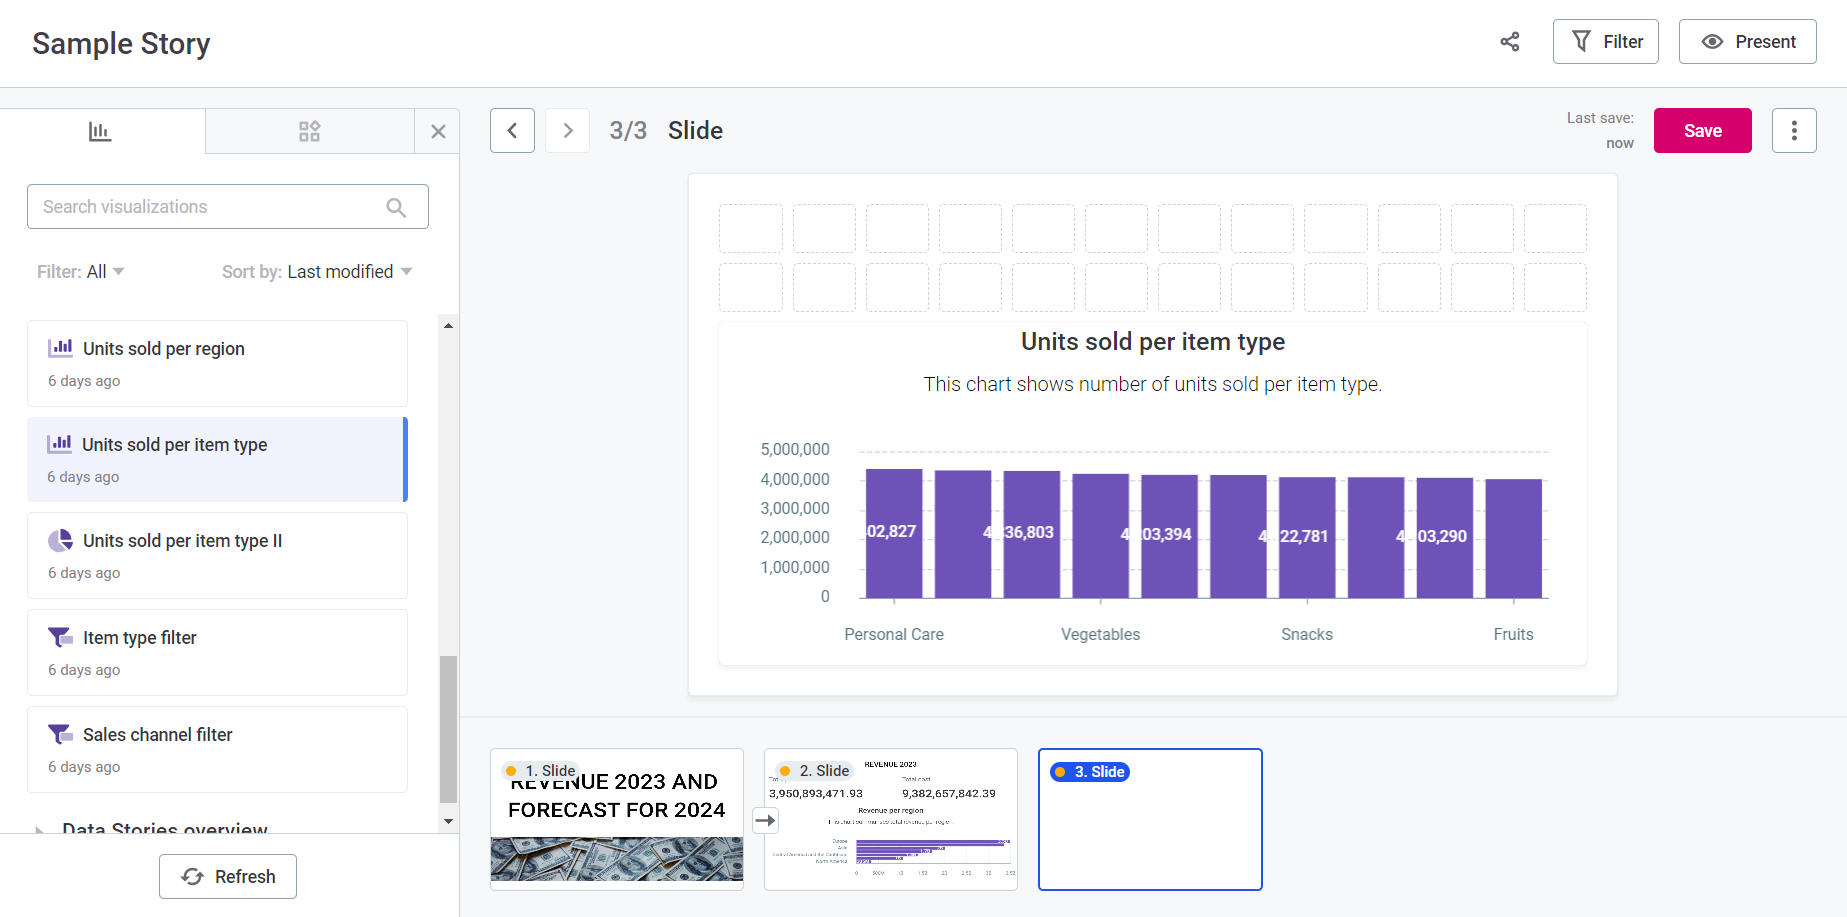Click Refresh at the panel bottom
The width and height of the screenshot is (1847, 917).
pyautogui.click(x=227, y=876)
